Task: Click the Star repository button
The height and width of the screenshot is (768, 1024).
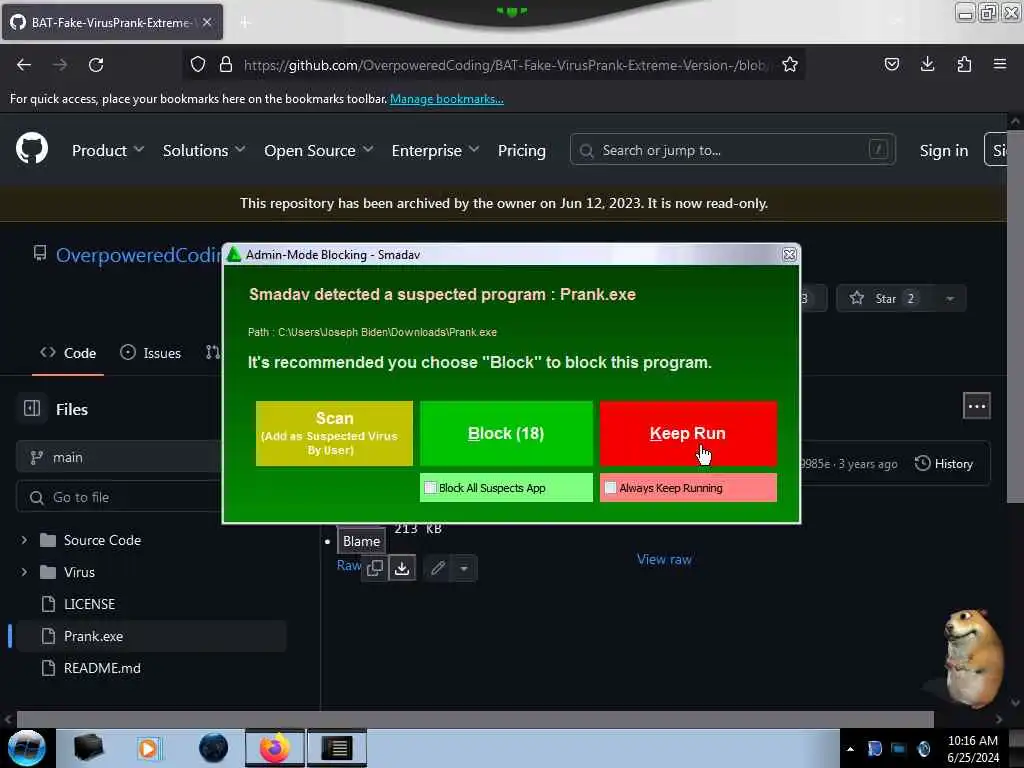Action: 884,298
